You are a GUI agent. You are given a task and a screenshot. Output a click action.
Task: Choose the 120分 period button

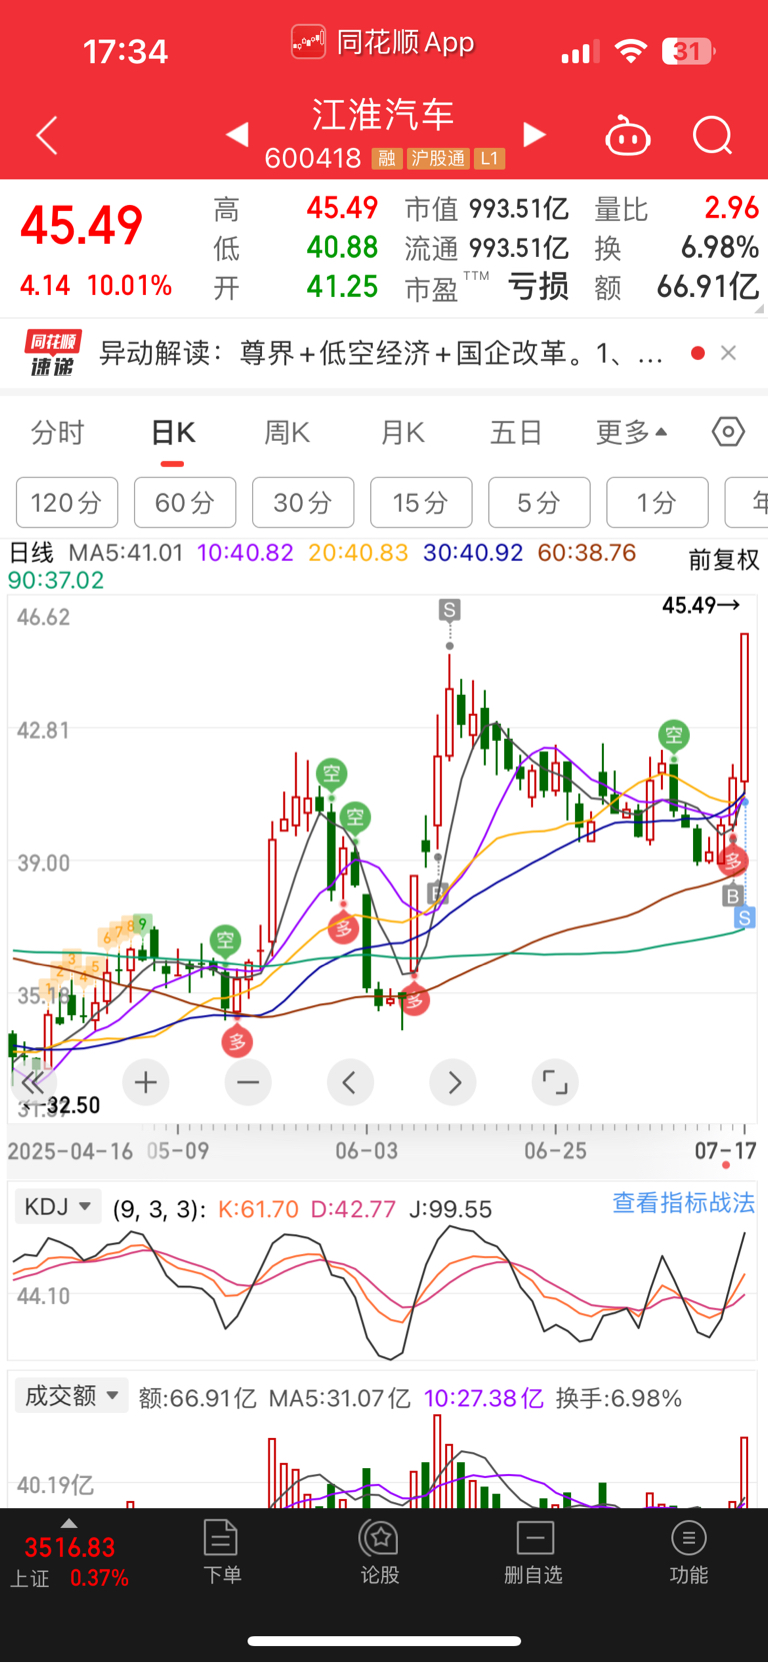67,502
